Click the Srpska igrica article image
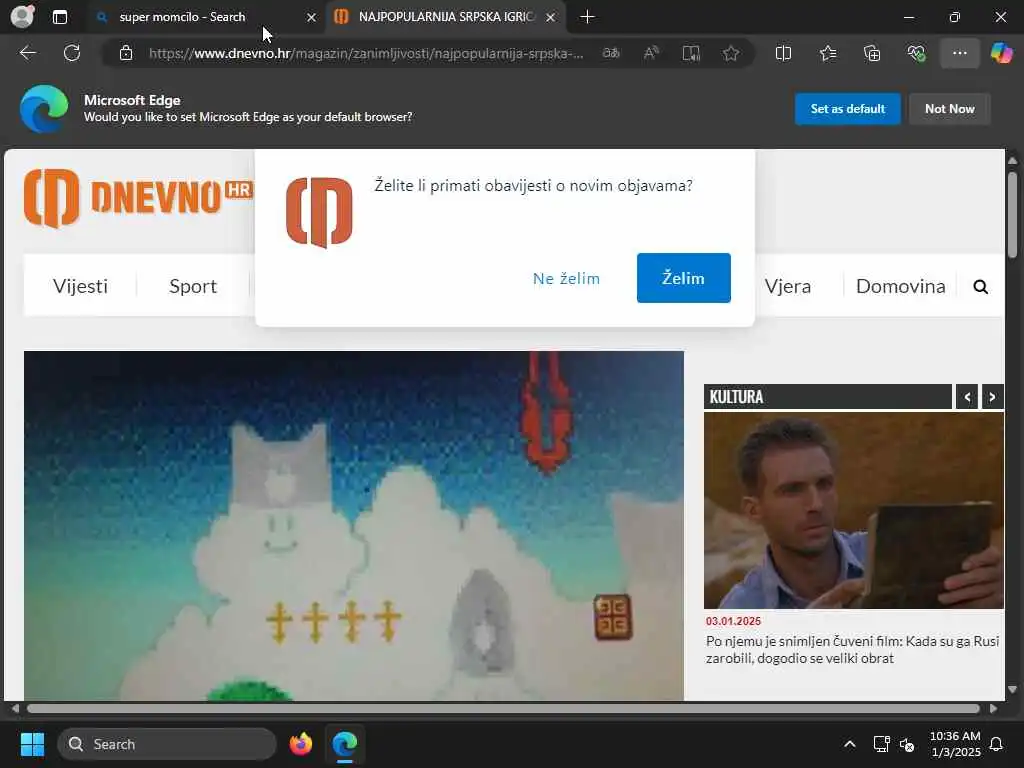 coord(354,526)
